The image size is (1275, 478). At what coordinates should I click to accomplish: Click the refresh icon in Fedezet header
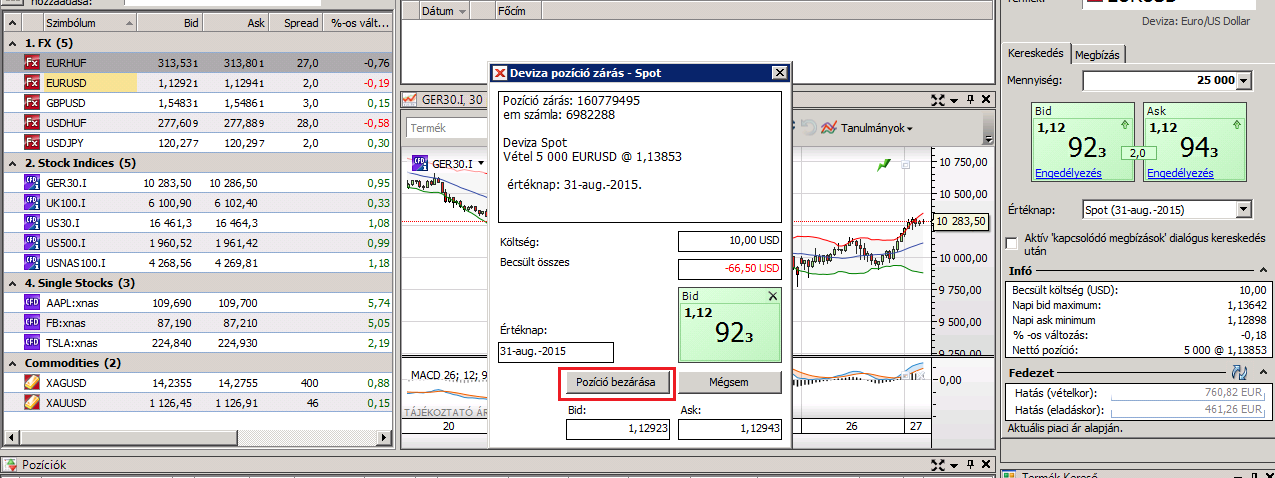1238,372
